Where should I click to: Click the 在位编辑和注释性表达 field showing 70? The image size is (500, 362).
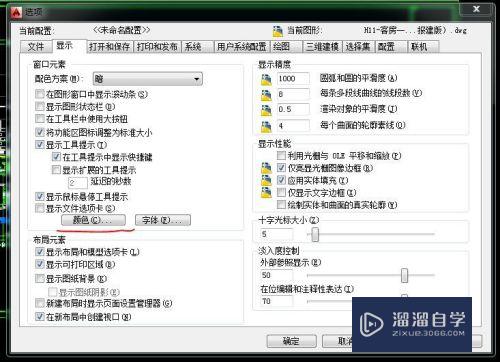[x=276, y=301]
